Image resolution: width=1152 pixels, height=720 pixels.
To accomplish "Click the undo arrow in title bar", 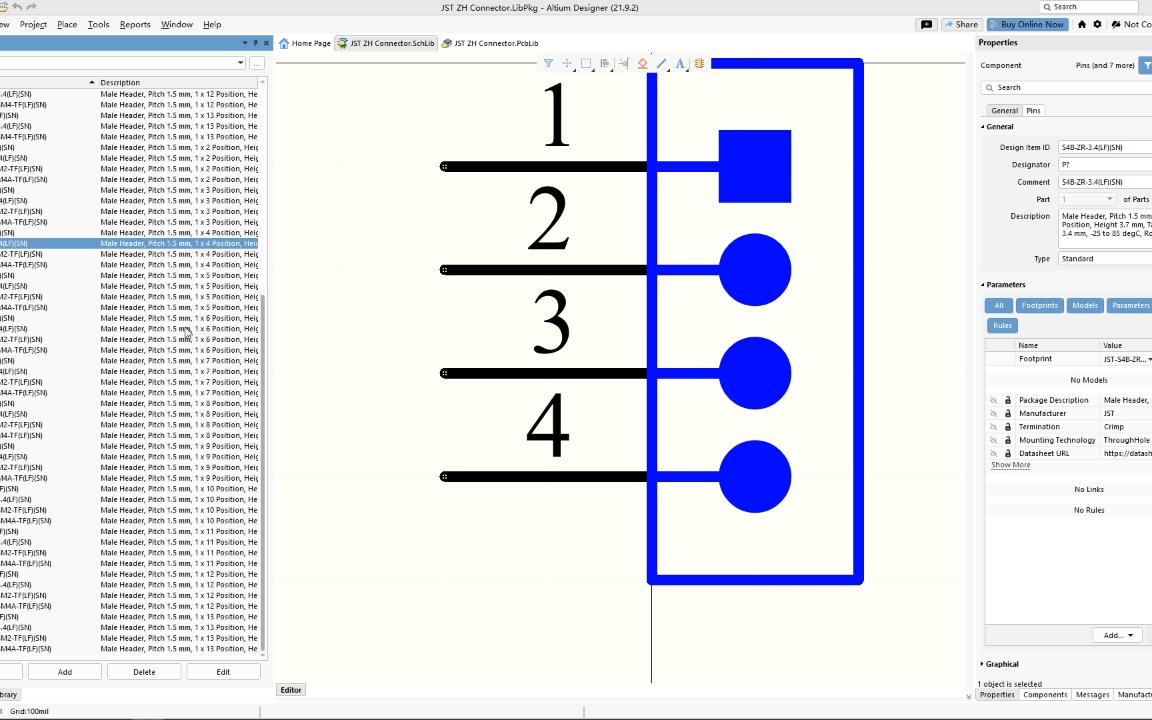I will [17, 7].
